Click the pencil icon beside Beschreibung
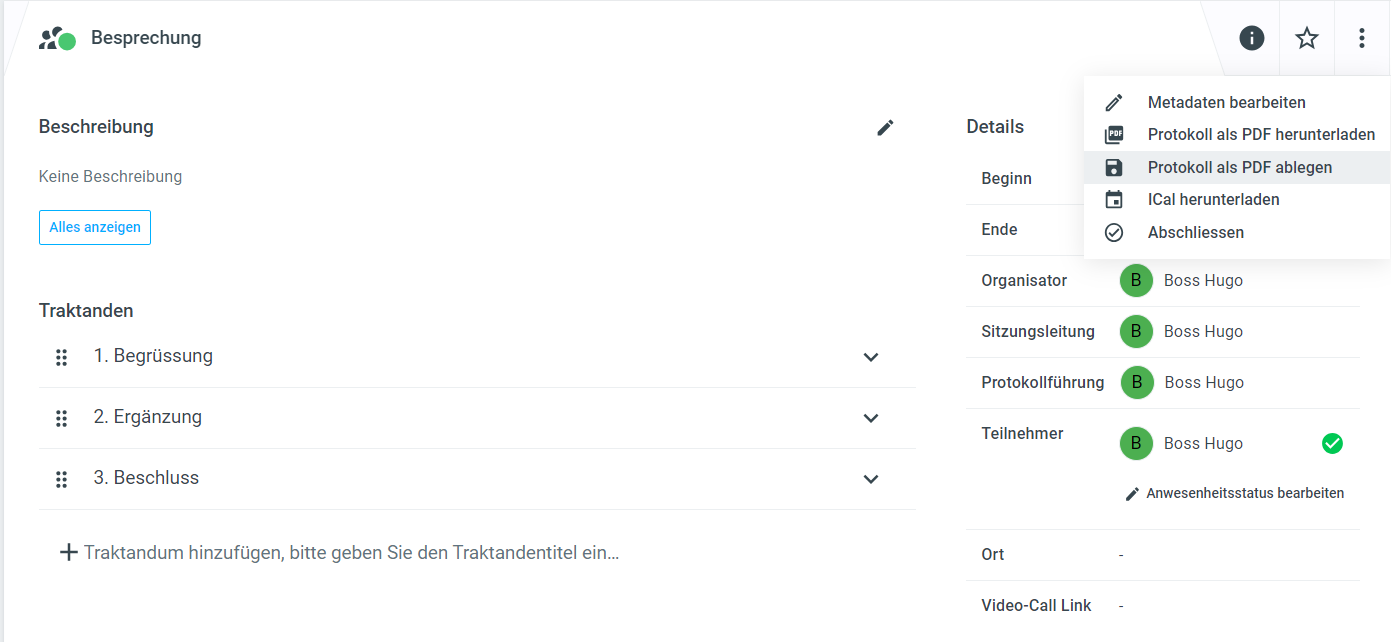This screenshot has width=1391, height=642. coord(885,127)
